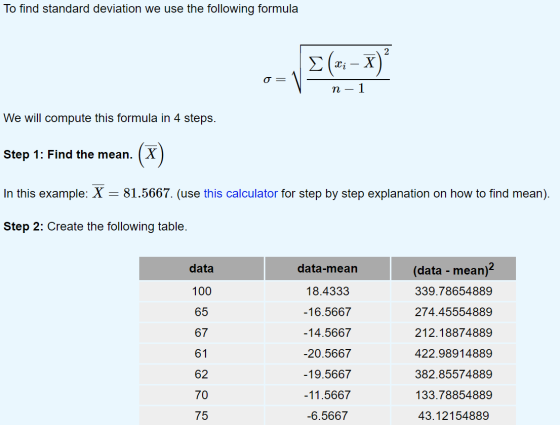The width and height of the screenshot is (560, 425).
Task: Click the squared value 274.45554889
Action: 454,312
